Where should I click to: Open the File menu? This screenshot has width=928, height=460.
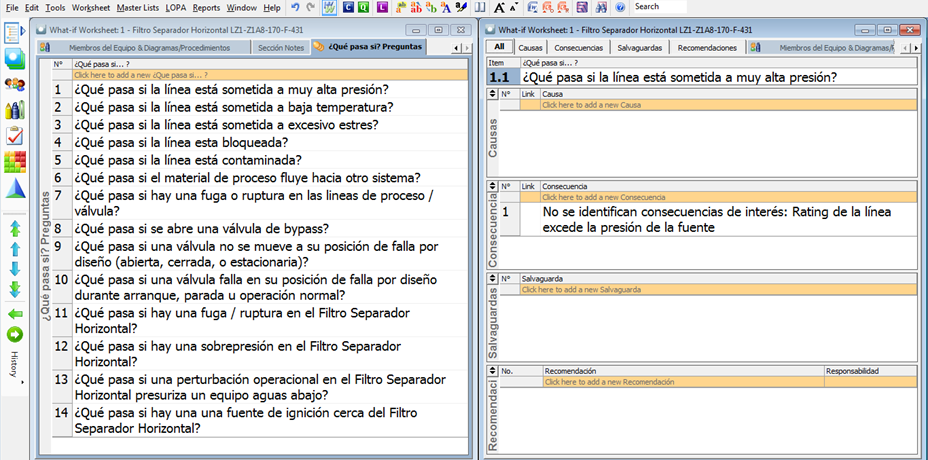(x=12, y=8)
